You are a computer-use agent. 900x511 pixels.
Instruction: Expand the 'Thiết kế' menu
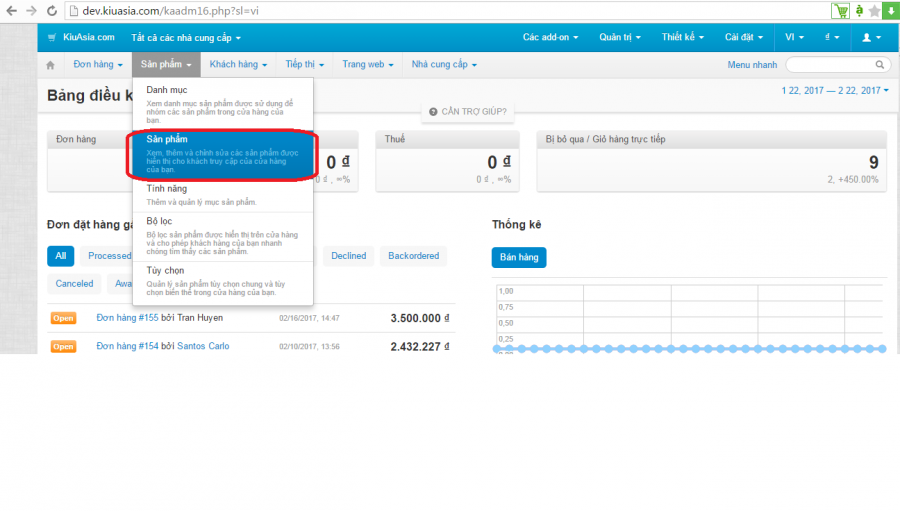[x=682, y=37]
